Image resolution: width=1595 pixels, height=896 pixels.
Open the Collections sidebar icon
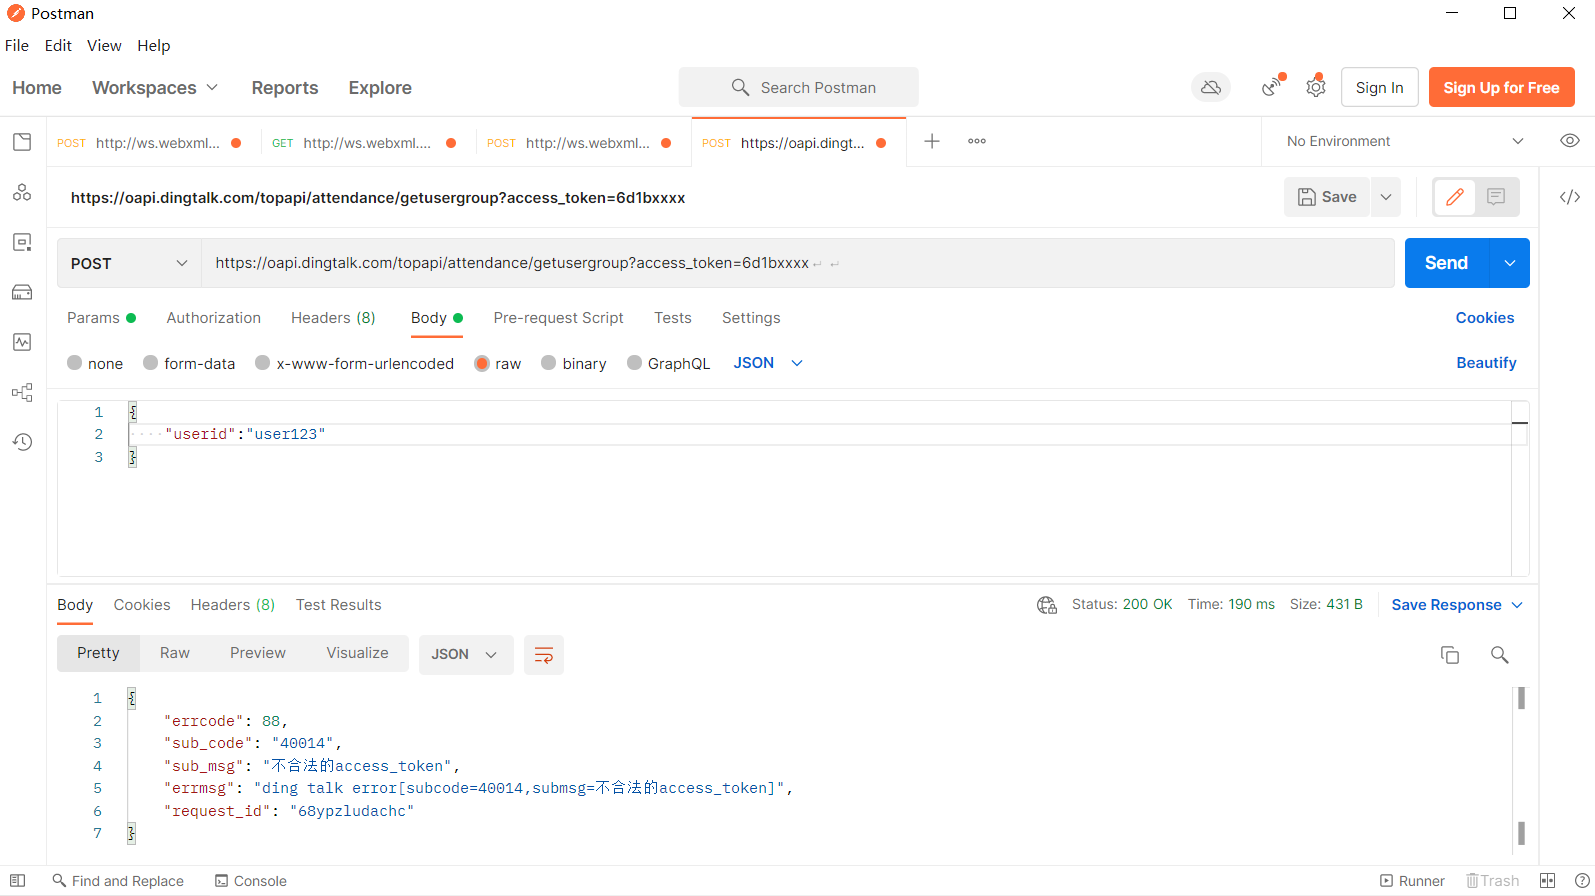22,142
